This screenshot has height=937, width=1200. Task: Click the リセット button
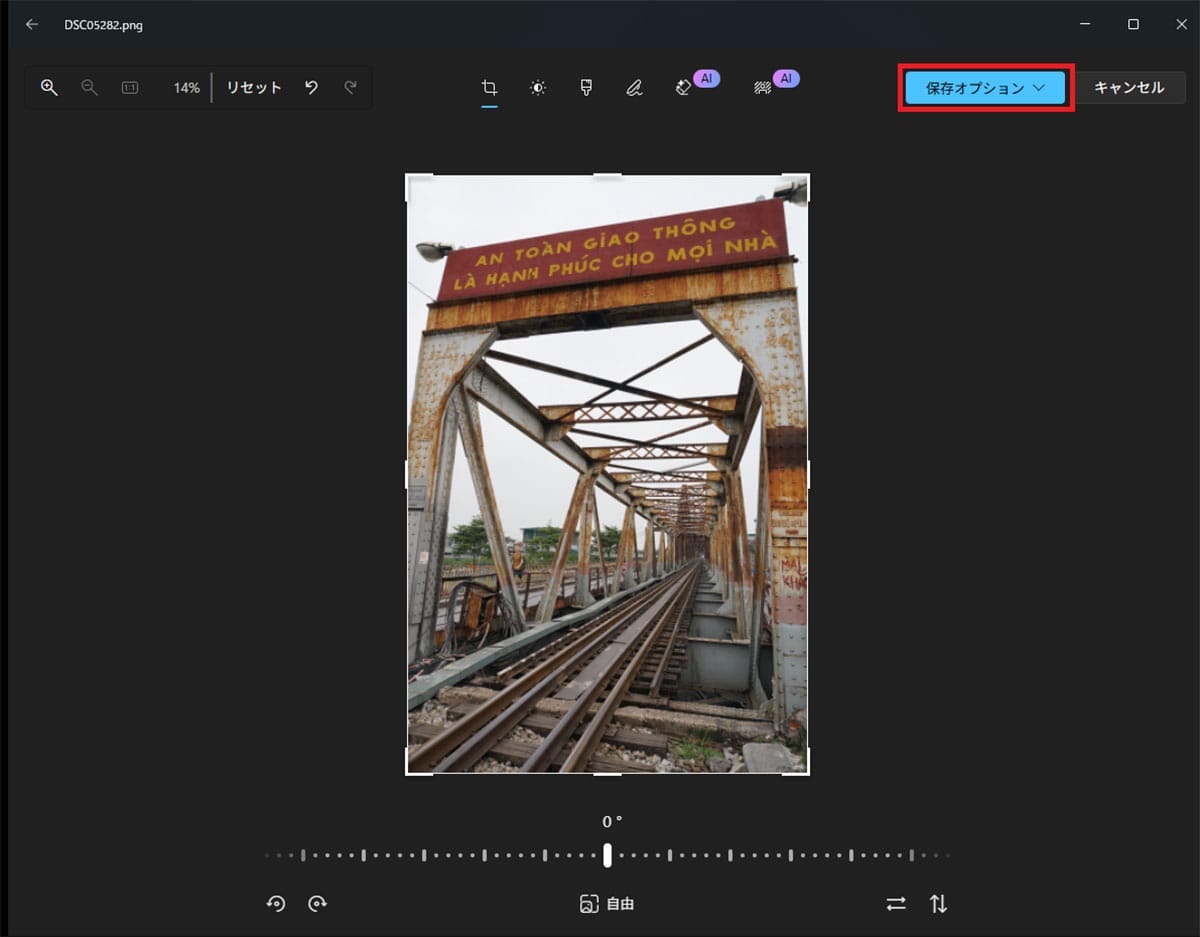pos(253,87)
